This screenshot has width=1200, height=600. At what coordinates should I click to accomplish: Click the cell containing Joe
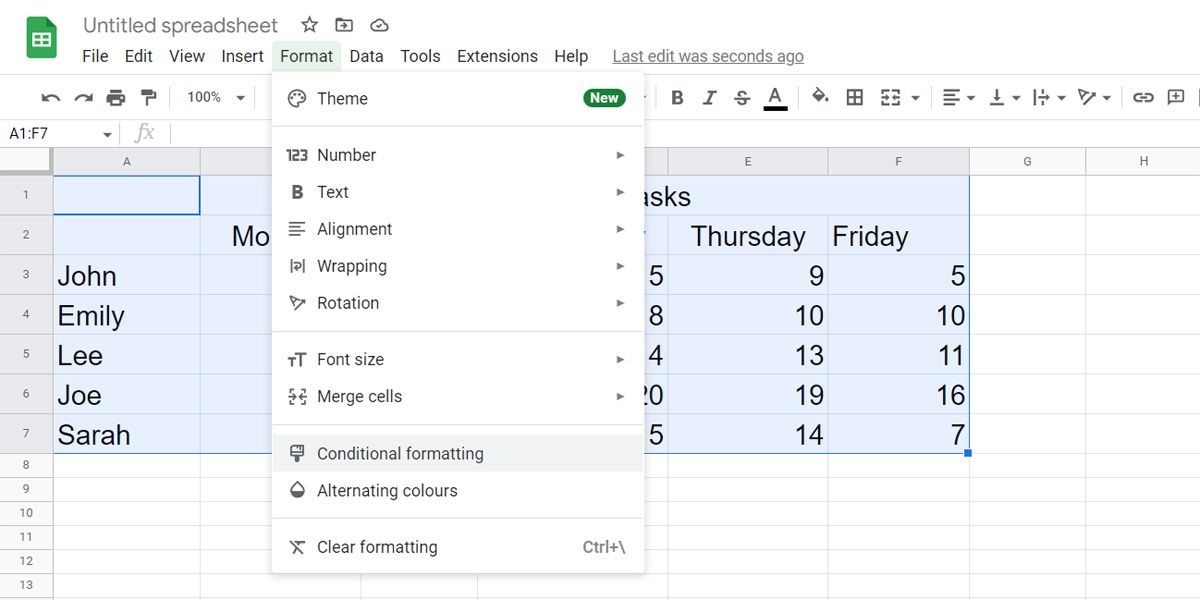127,394
